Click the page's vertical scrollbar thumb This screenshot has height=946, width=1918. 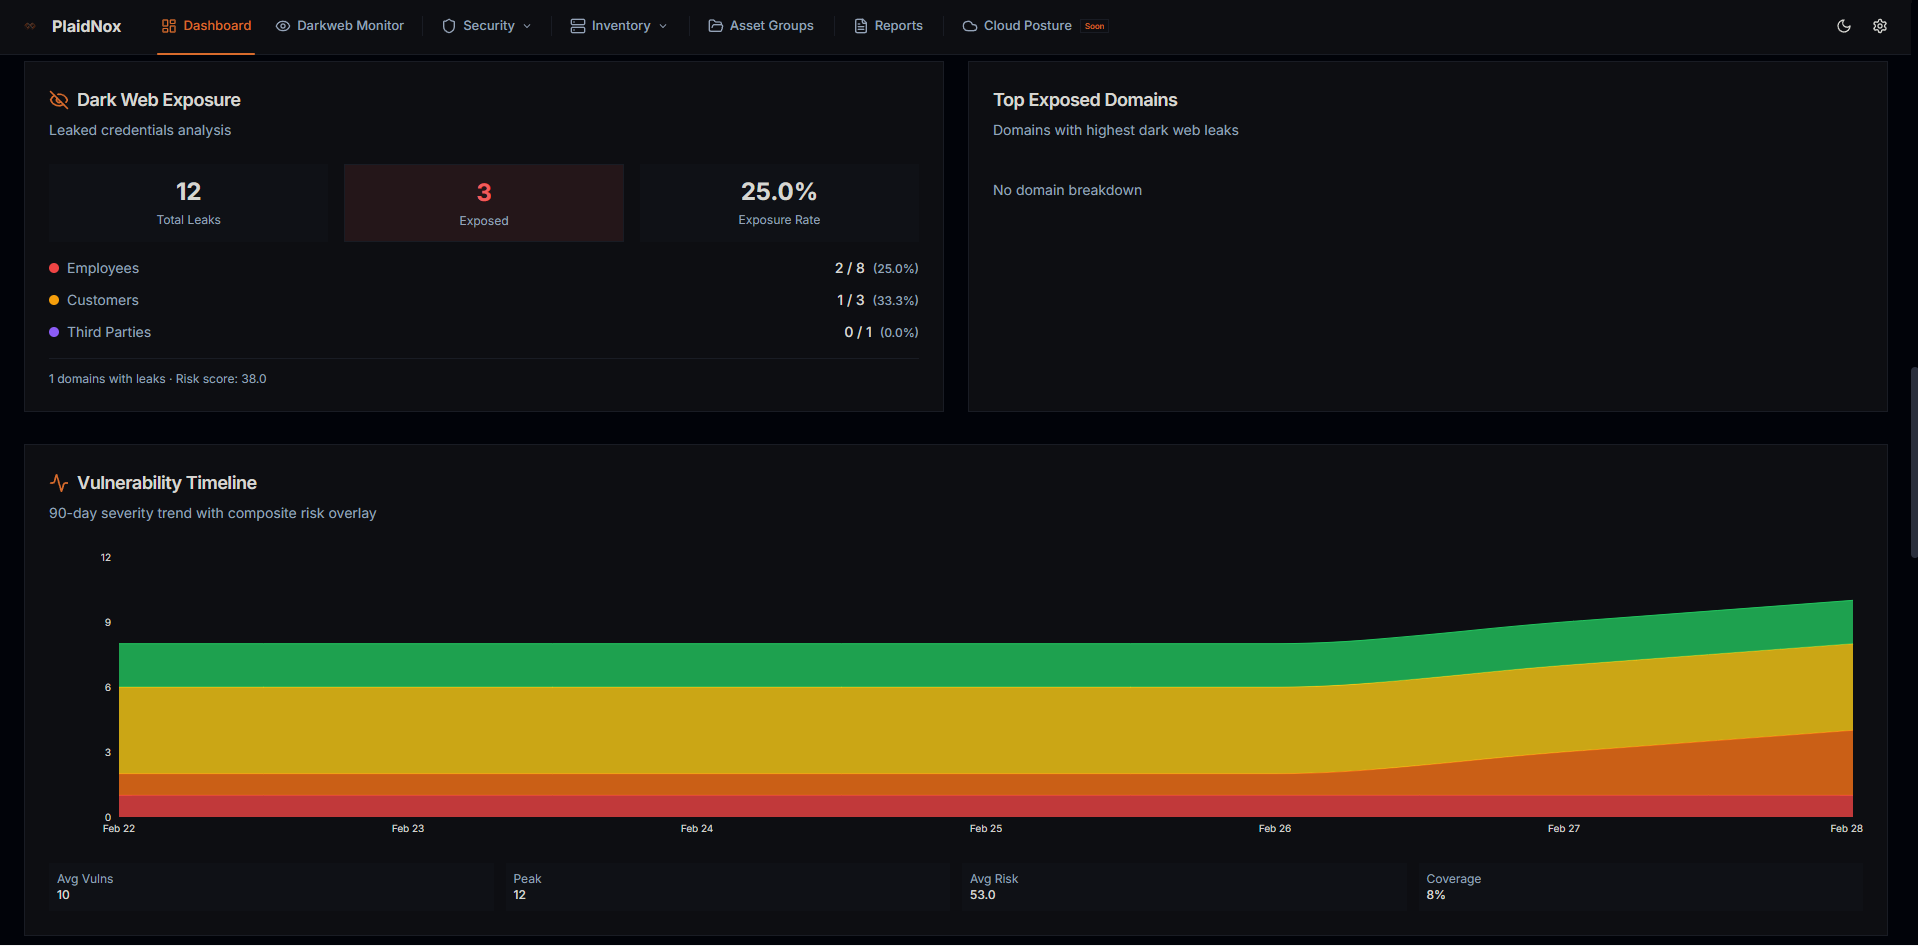point(1913,462)
